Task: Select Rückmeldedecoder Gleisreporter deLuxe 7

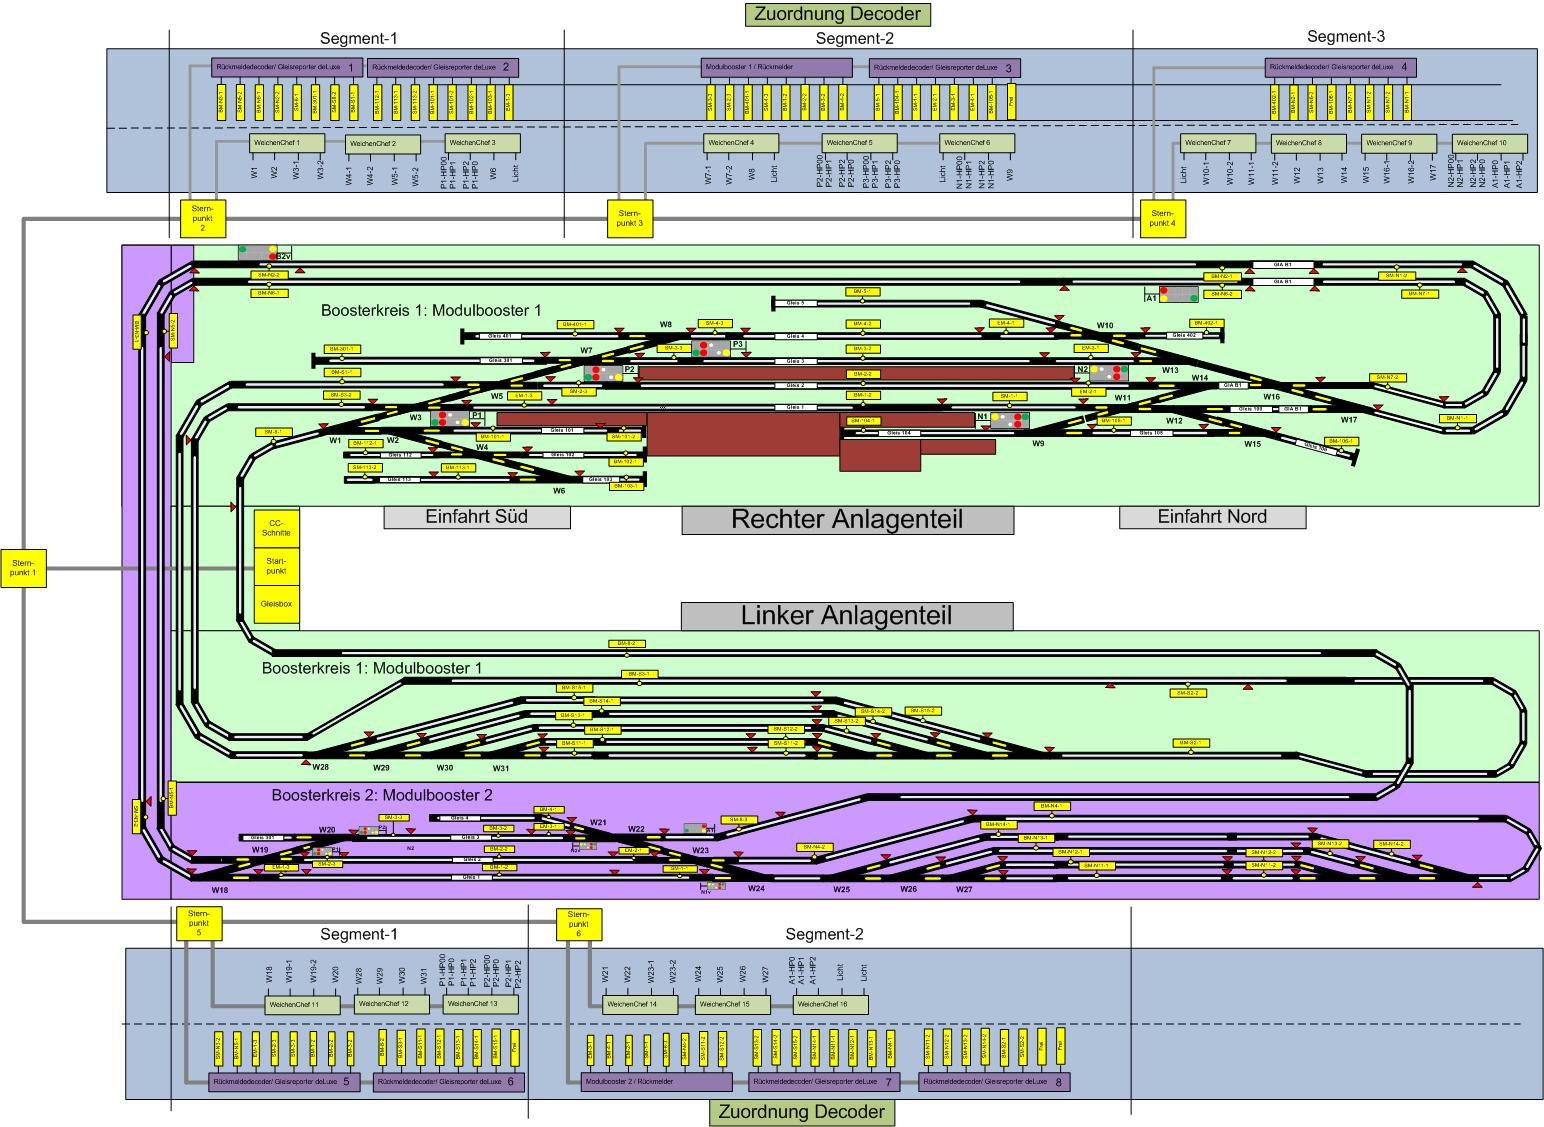Action: pyautogui.click(x=824, y=1081)
